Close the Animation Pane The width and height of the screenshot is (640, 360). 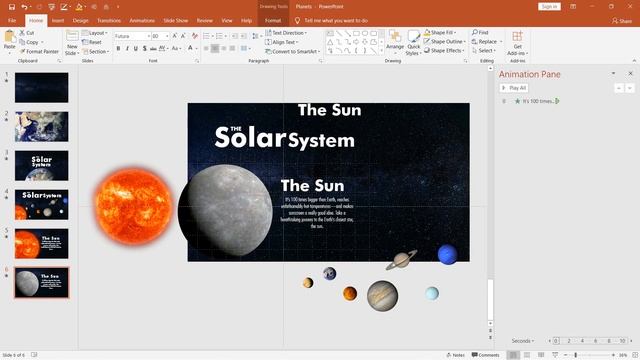coord(630,73)
